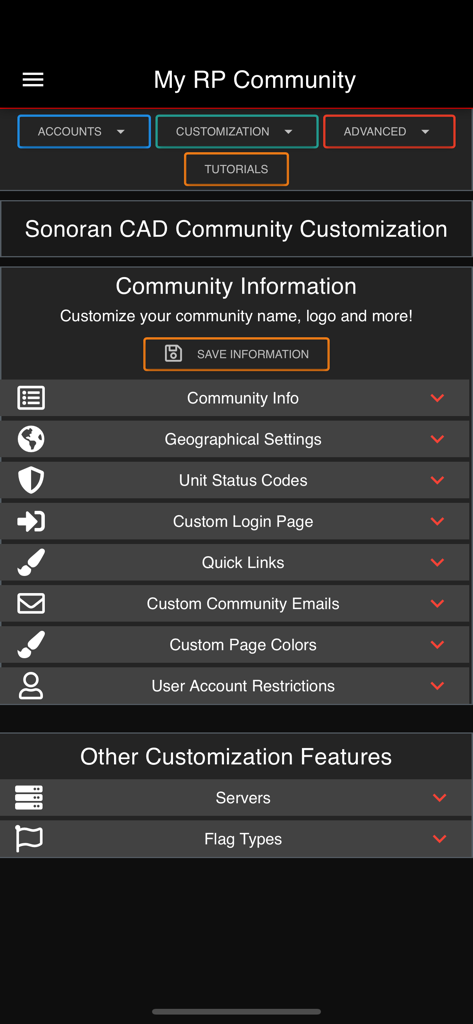Click the Unit Status Codes shield icon
The width and height of the screenshot is (473, 1024).
(x=31, y=480)
